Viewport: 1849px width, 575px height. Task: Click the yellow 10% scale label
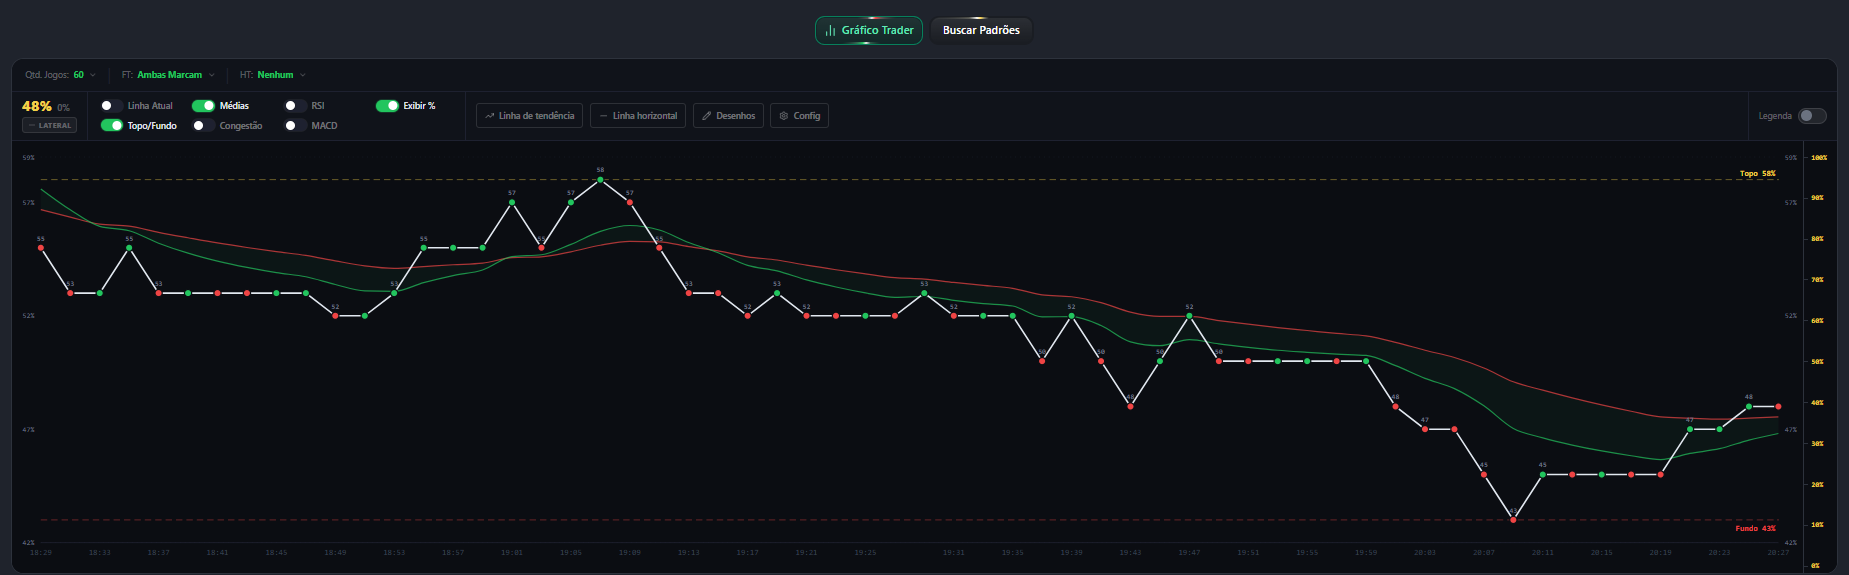click(x=1817, y=525)
